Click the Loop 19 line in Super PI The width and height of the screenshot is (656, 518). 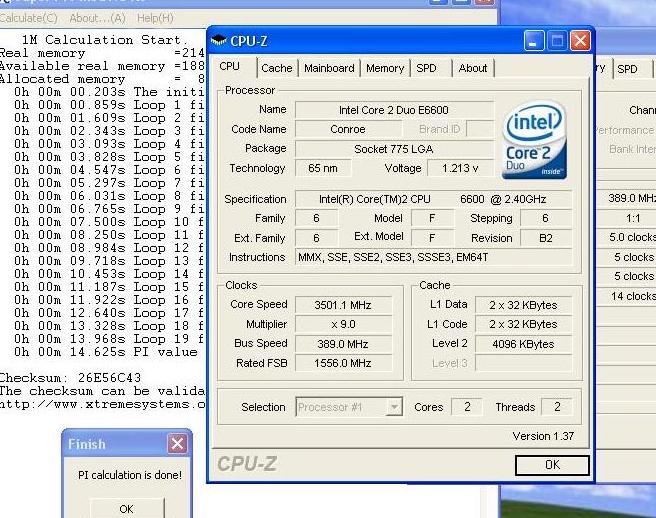click(x=109, y=339)
